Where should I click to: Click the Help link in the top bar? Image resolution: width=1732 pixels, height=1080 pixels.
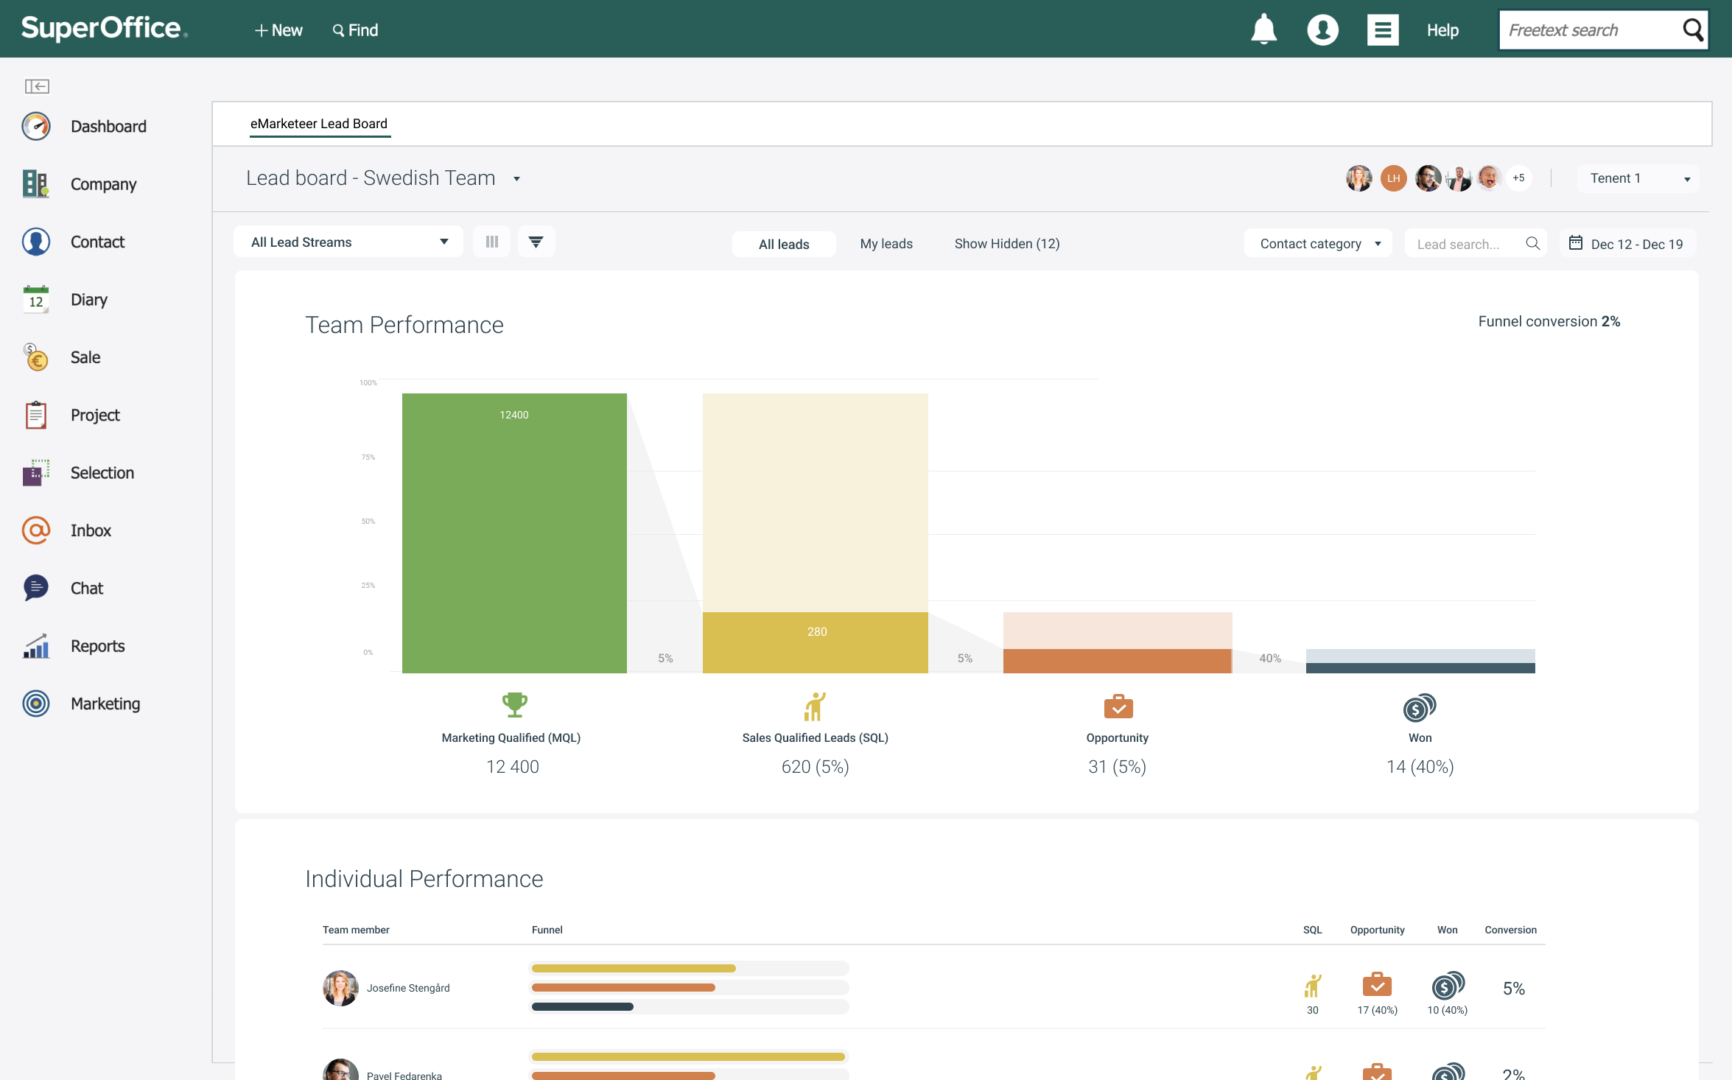pos(1442,29)
